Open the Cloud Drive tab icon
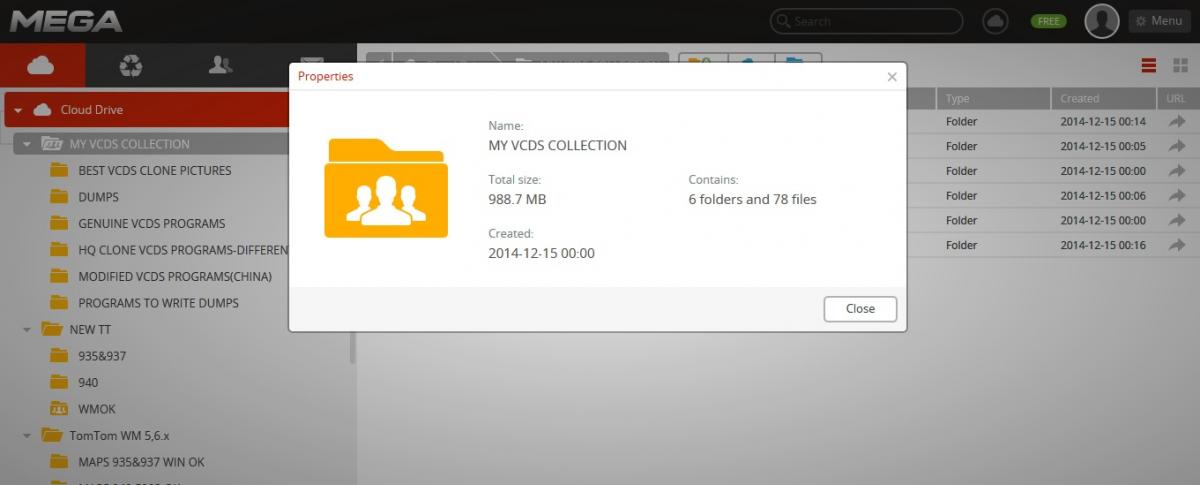1200x485 pixels. click(x=41, y=66)
